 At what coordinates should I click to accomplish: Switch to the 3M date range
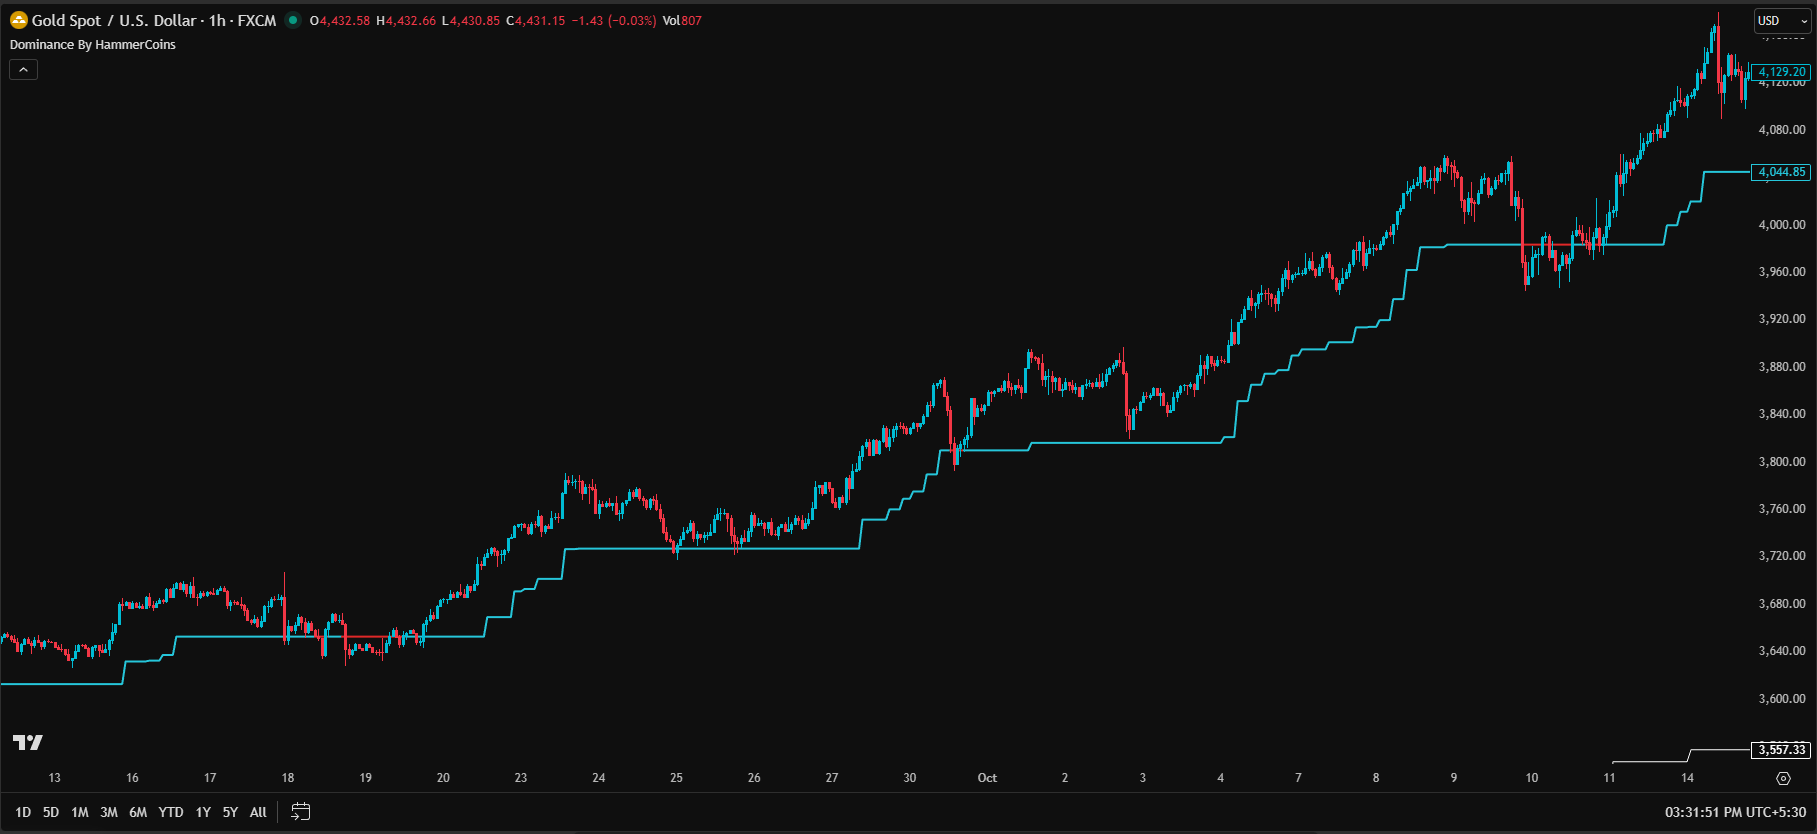[x=109, y=812]
